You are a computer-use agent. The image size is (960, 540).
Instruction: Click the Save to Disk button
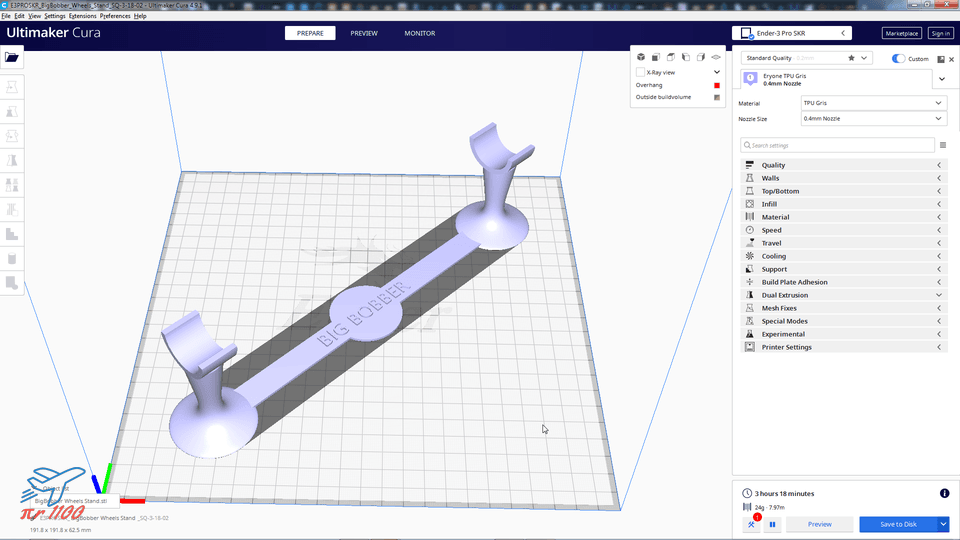pyautogui.click(x=898, y=524)
